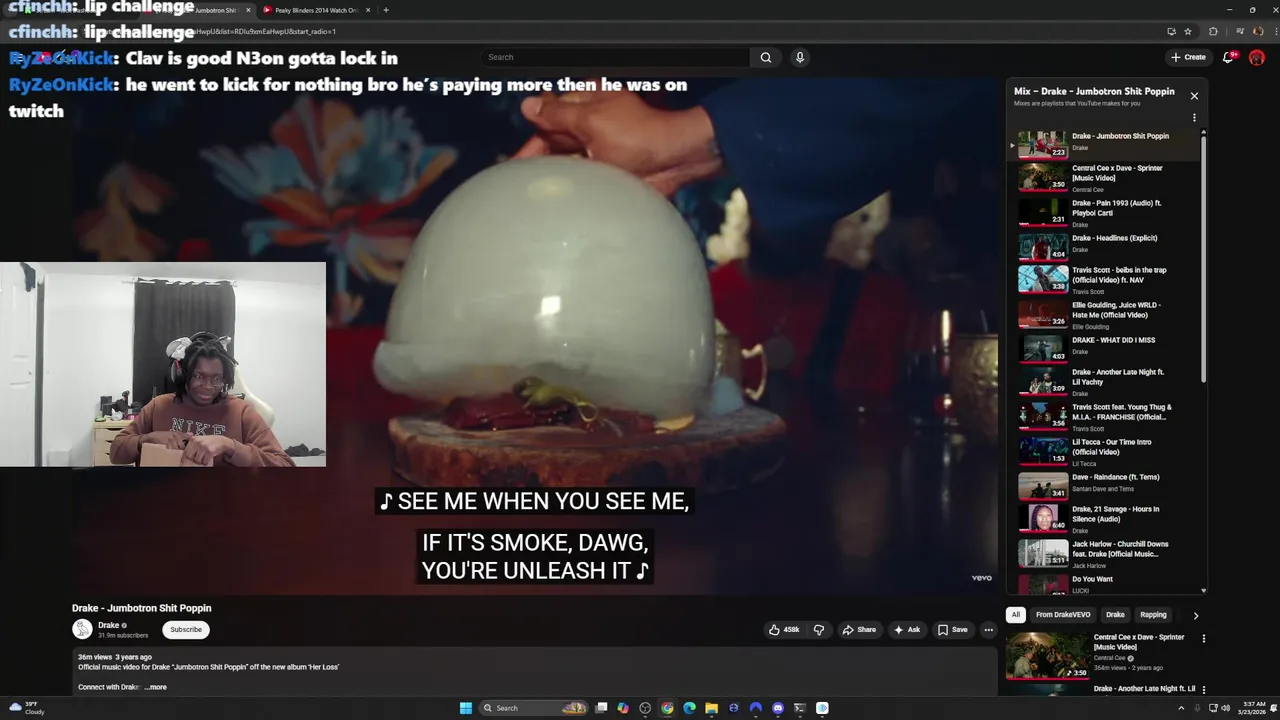Open Microsoft Edge from taskbar

(x=689, y=708)
